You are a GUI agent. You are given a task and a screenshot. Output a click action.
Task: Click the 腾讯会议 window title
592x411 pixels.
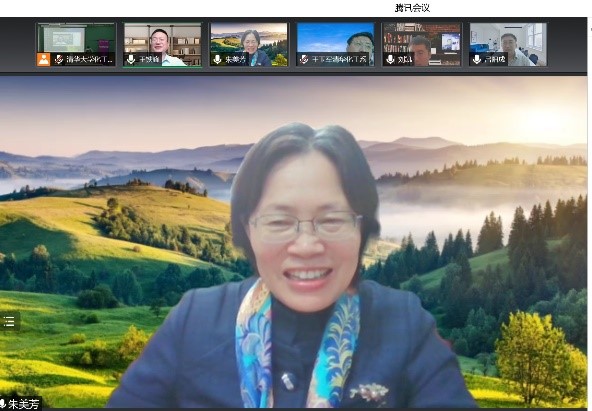[412, 8]
